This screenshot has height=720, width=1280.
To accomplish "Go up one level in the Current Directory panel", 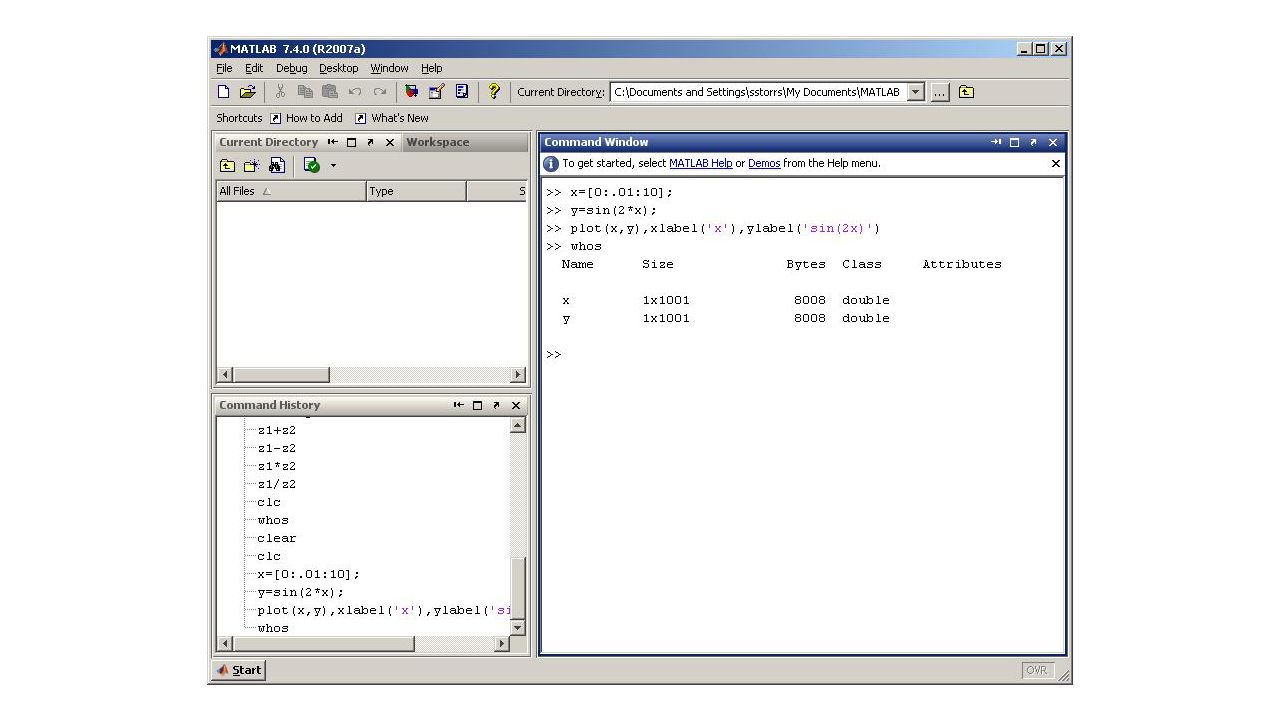I will [x=228, y=166].
